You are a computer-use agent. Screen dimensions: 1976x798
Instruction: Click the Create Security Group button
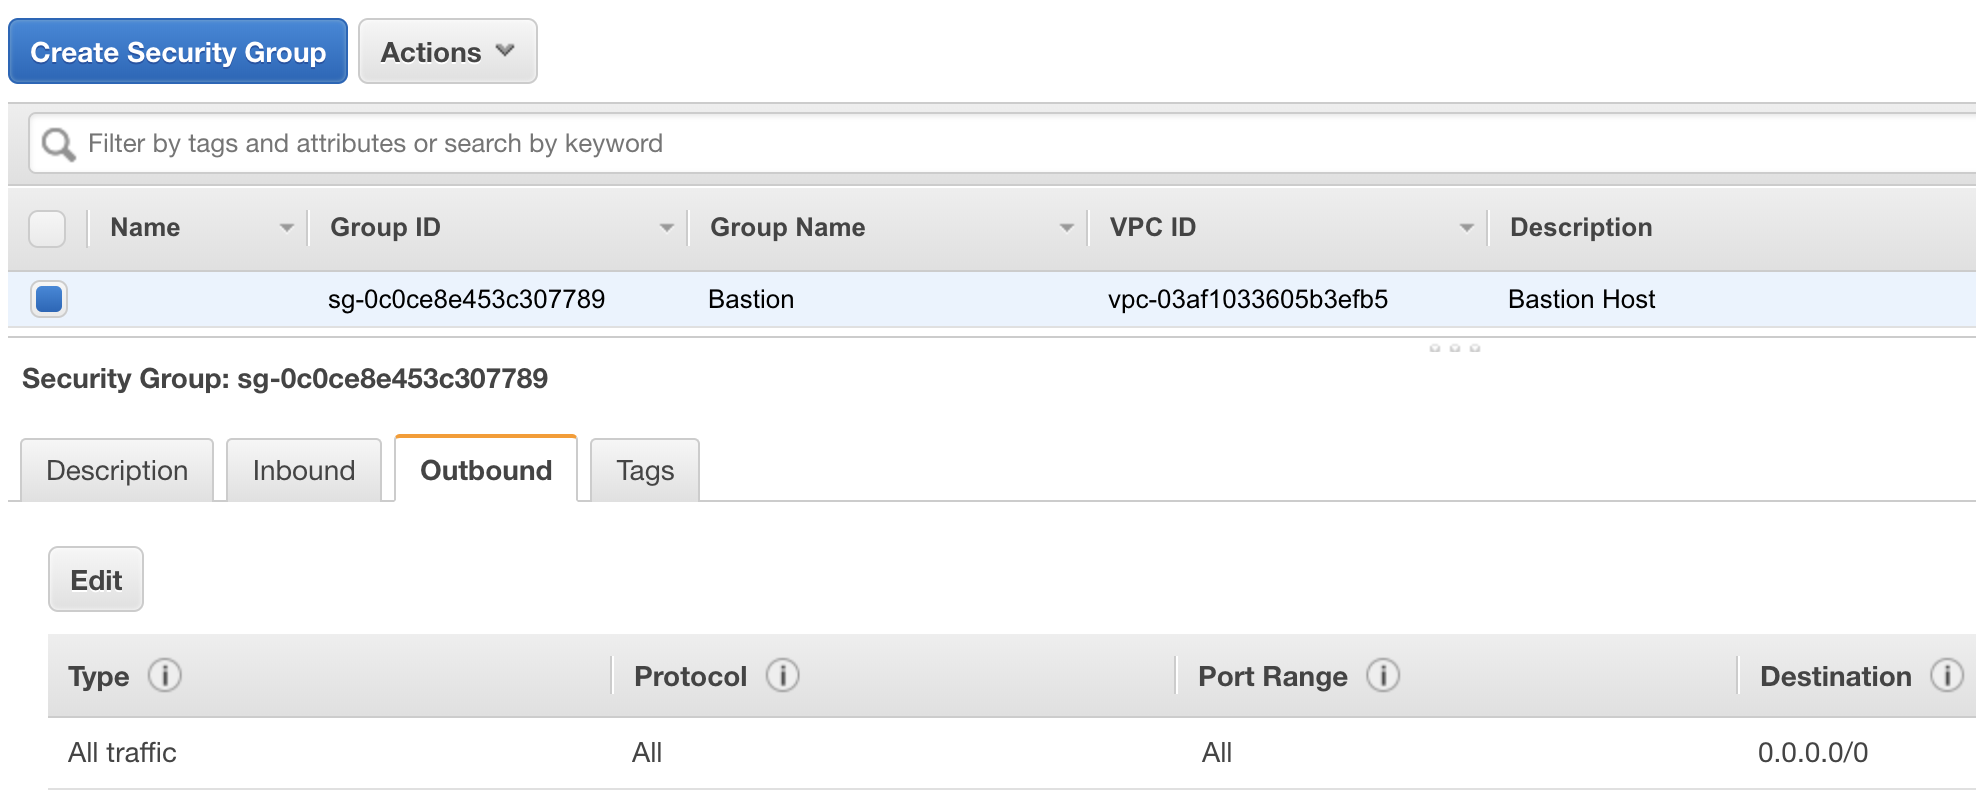point(178,52)
